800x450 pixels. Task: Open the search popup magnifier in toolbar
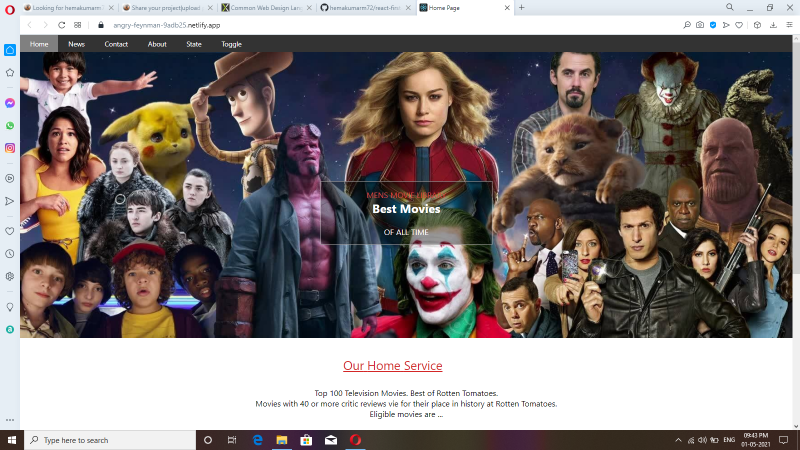coord(687,25)
